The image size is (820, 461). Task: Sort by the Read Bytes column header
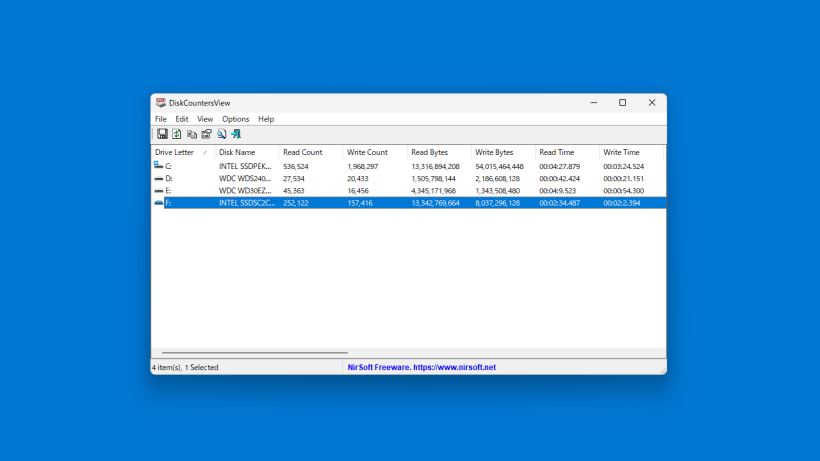[x=439, y=152]
